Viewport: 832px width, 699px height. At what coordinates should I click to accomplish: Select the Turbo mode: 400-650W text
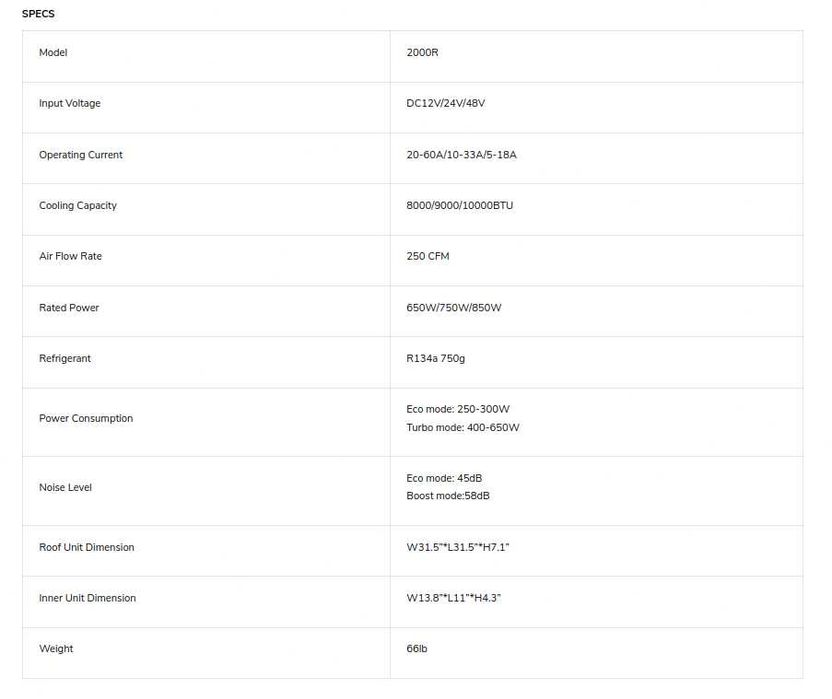pyautogui.click(x=463, y=427)
